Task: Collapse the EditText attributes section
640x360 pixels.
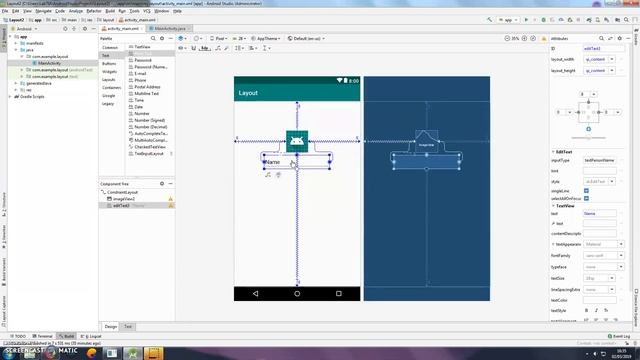Action: 553,152
